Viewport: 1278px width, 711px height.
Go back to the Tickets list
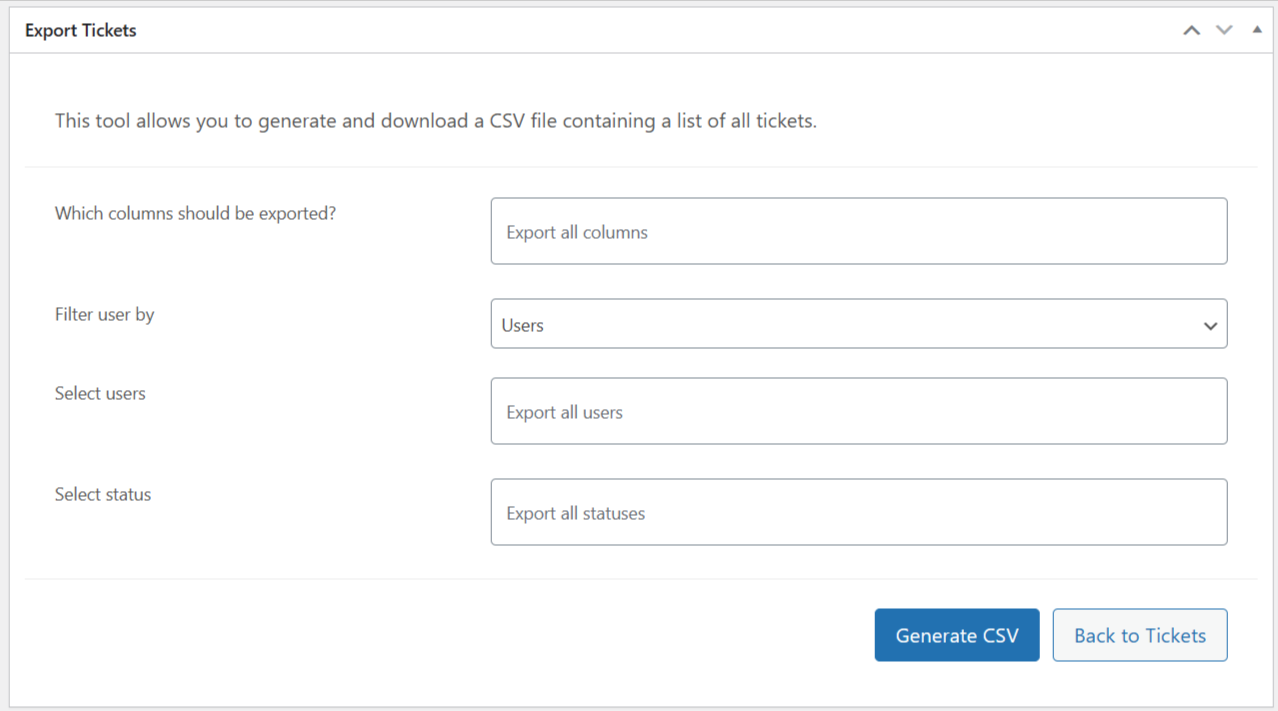pyautogui.click(x=1140, y=635)
